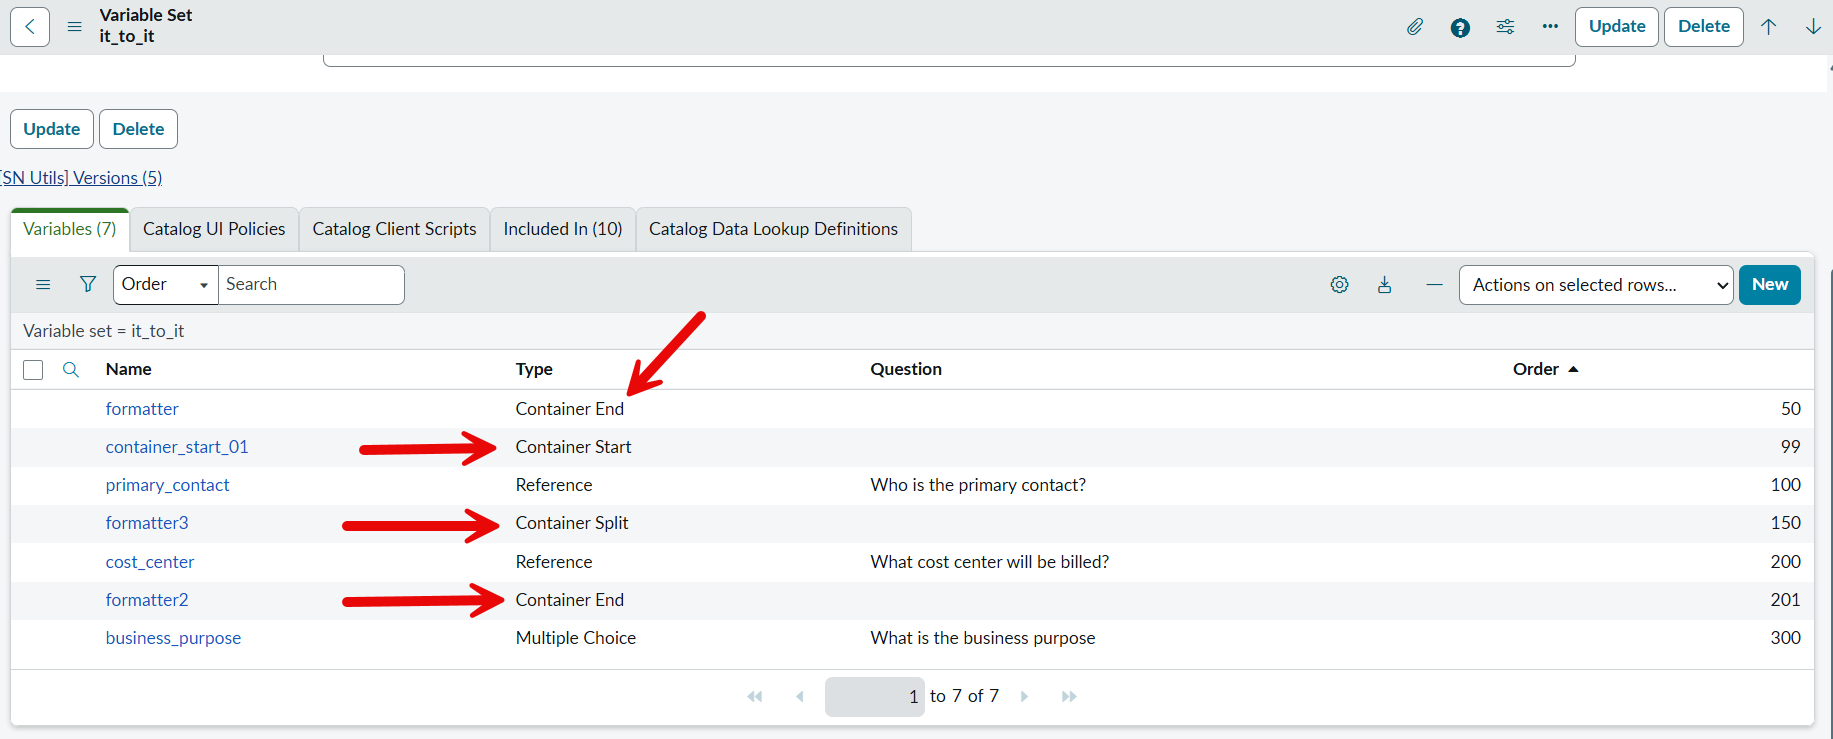The image size is (1833, 739).
Task: Click the personalize form sliders icon
Action: tap(1505, 27)
